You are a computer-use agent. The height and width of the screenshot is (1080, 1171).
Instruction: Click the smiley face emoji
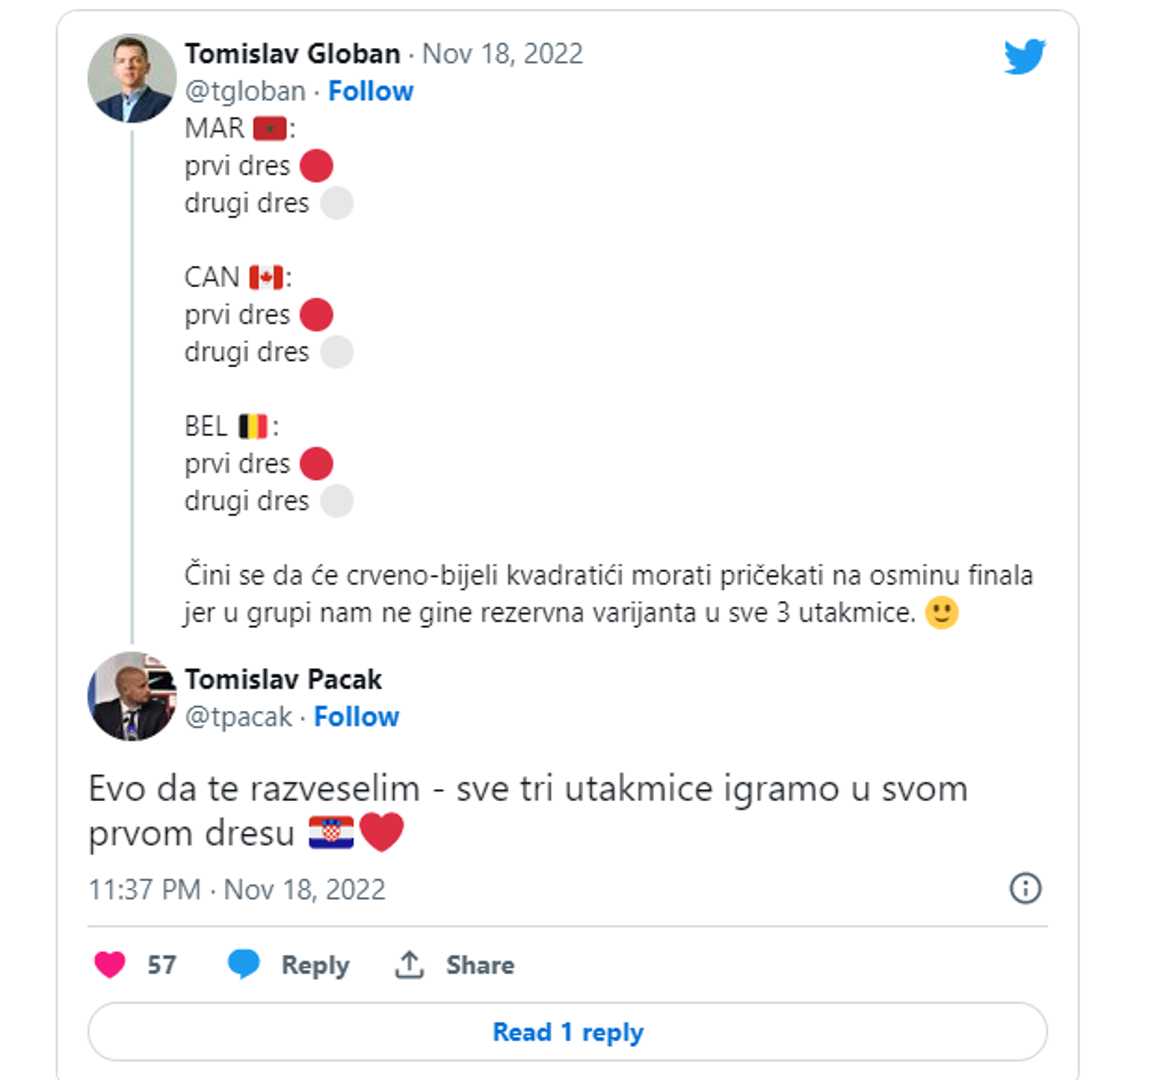coord(942,612)
